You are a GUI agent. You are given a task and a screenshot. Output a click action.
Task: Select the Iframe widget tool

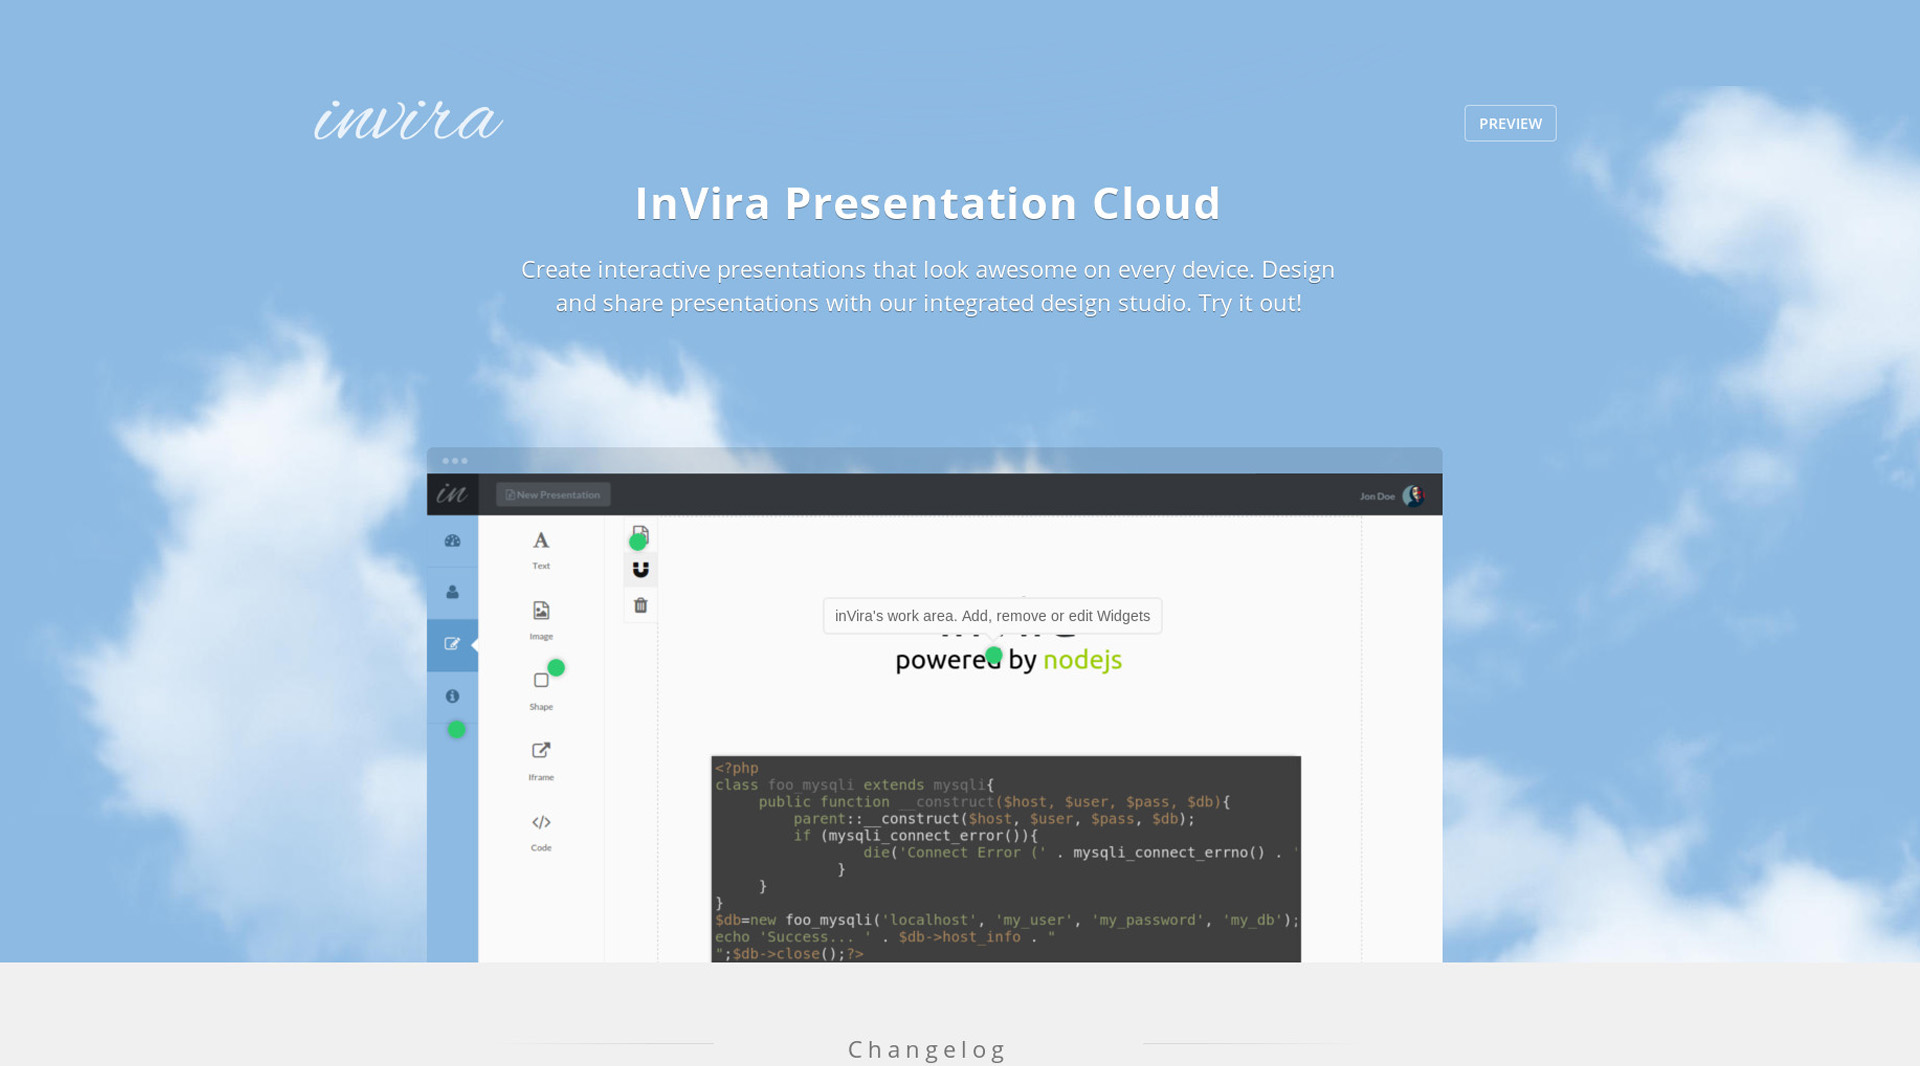tap(541, 759)
